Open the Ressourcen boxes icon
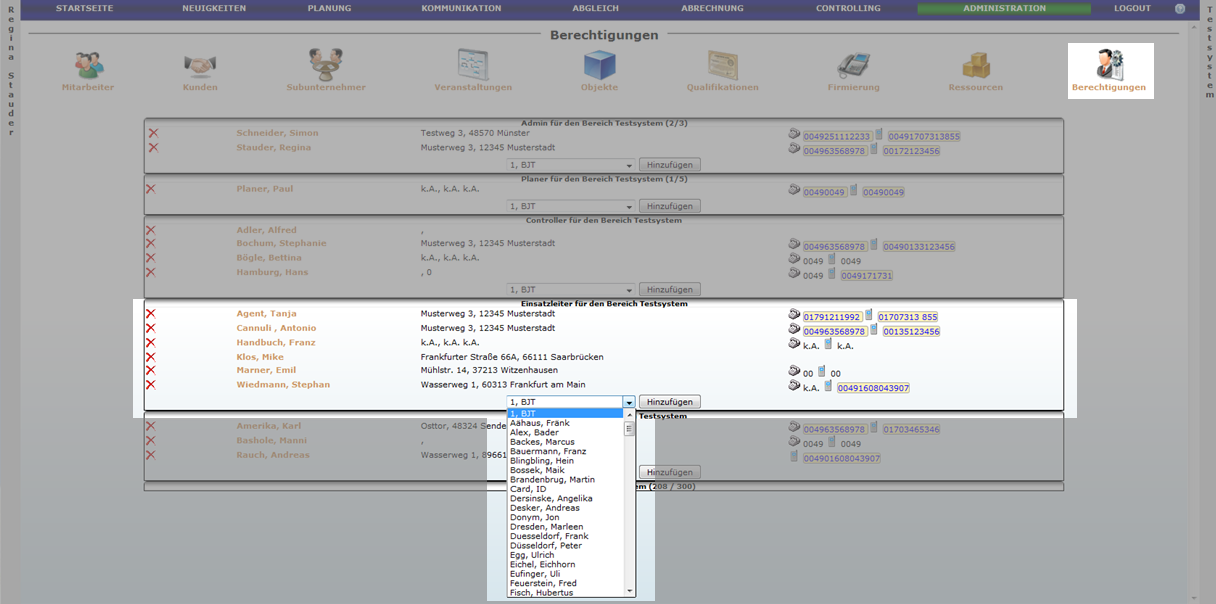Viewport: 1216px width, 604px height. pos(975,65)
